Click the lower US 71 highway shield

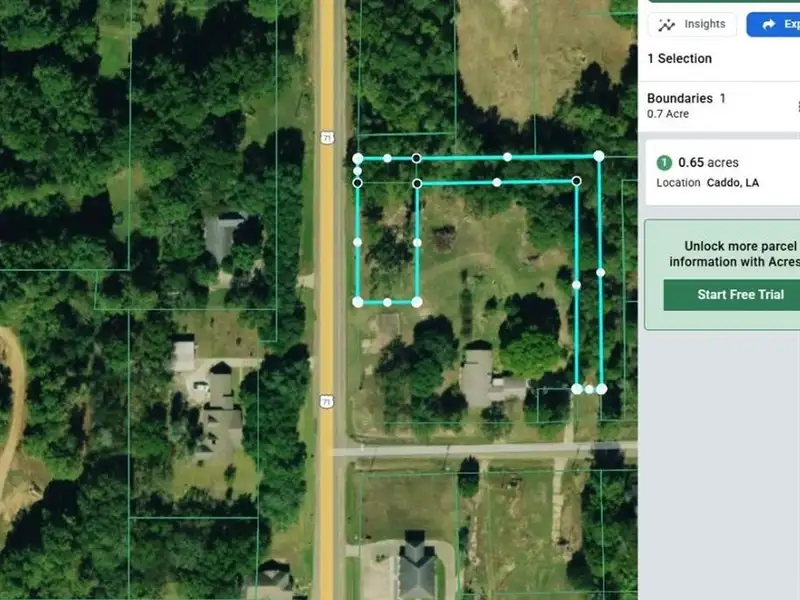[x=327, y=402]
